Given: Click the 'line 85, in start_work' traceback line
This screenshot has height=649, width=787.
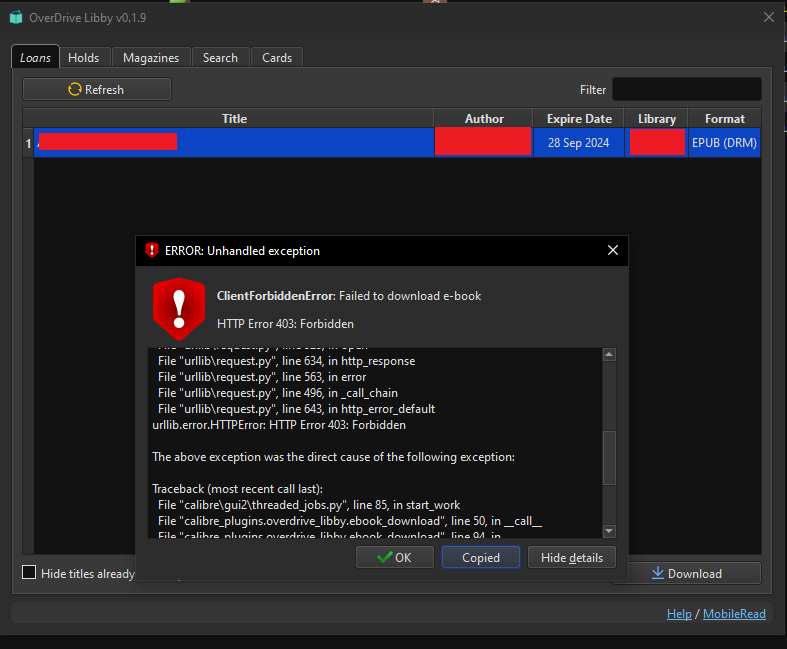Looking at the screenshot, I should [309, 505].
